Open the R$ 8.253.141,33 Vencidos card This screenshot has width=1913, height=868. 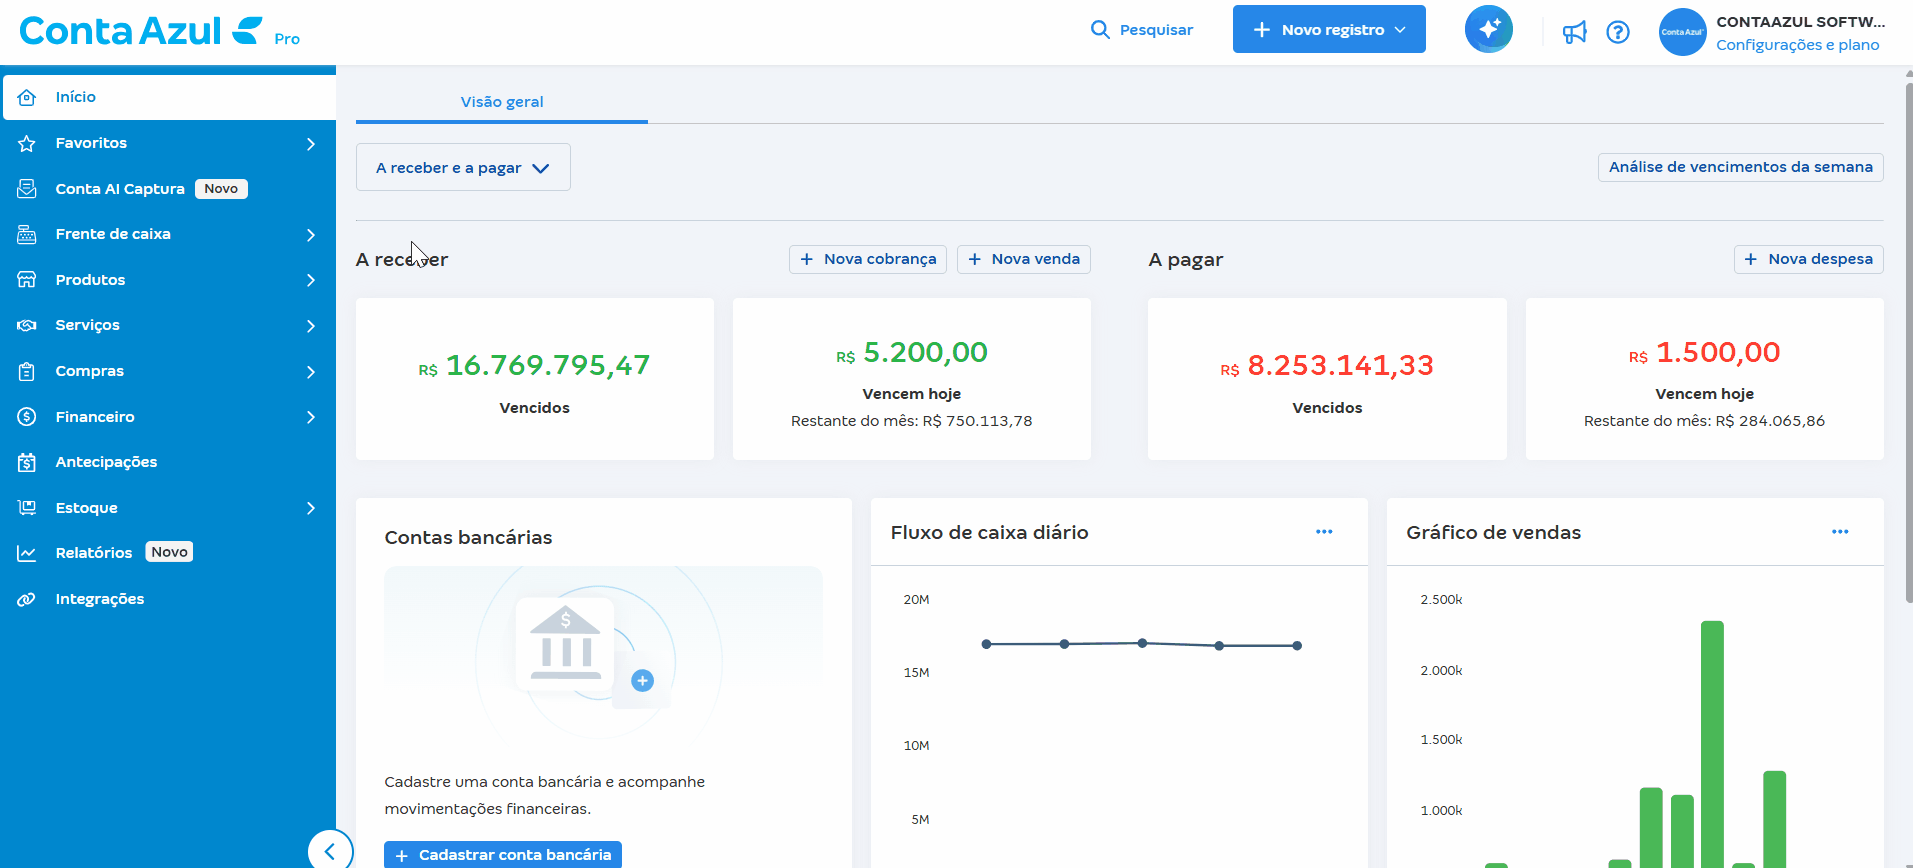pos(1327,379)
